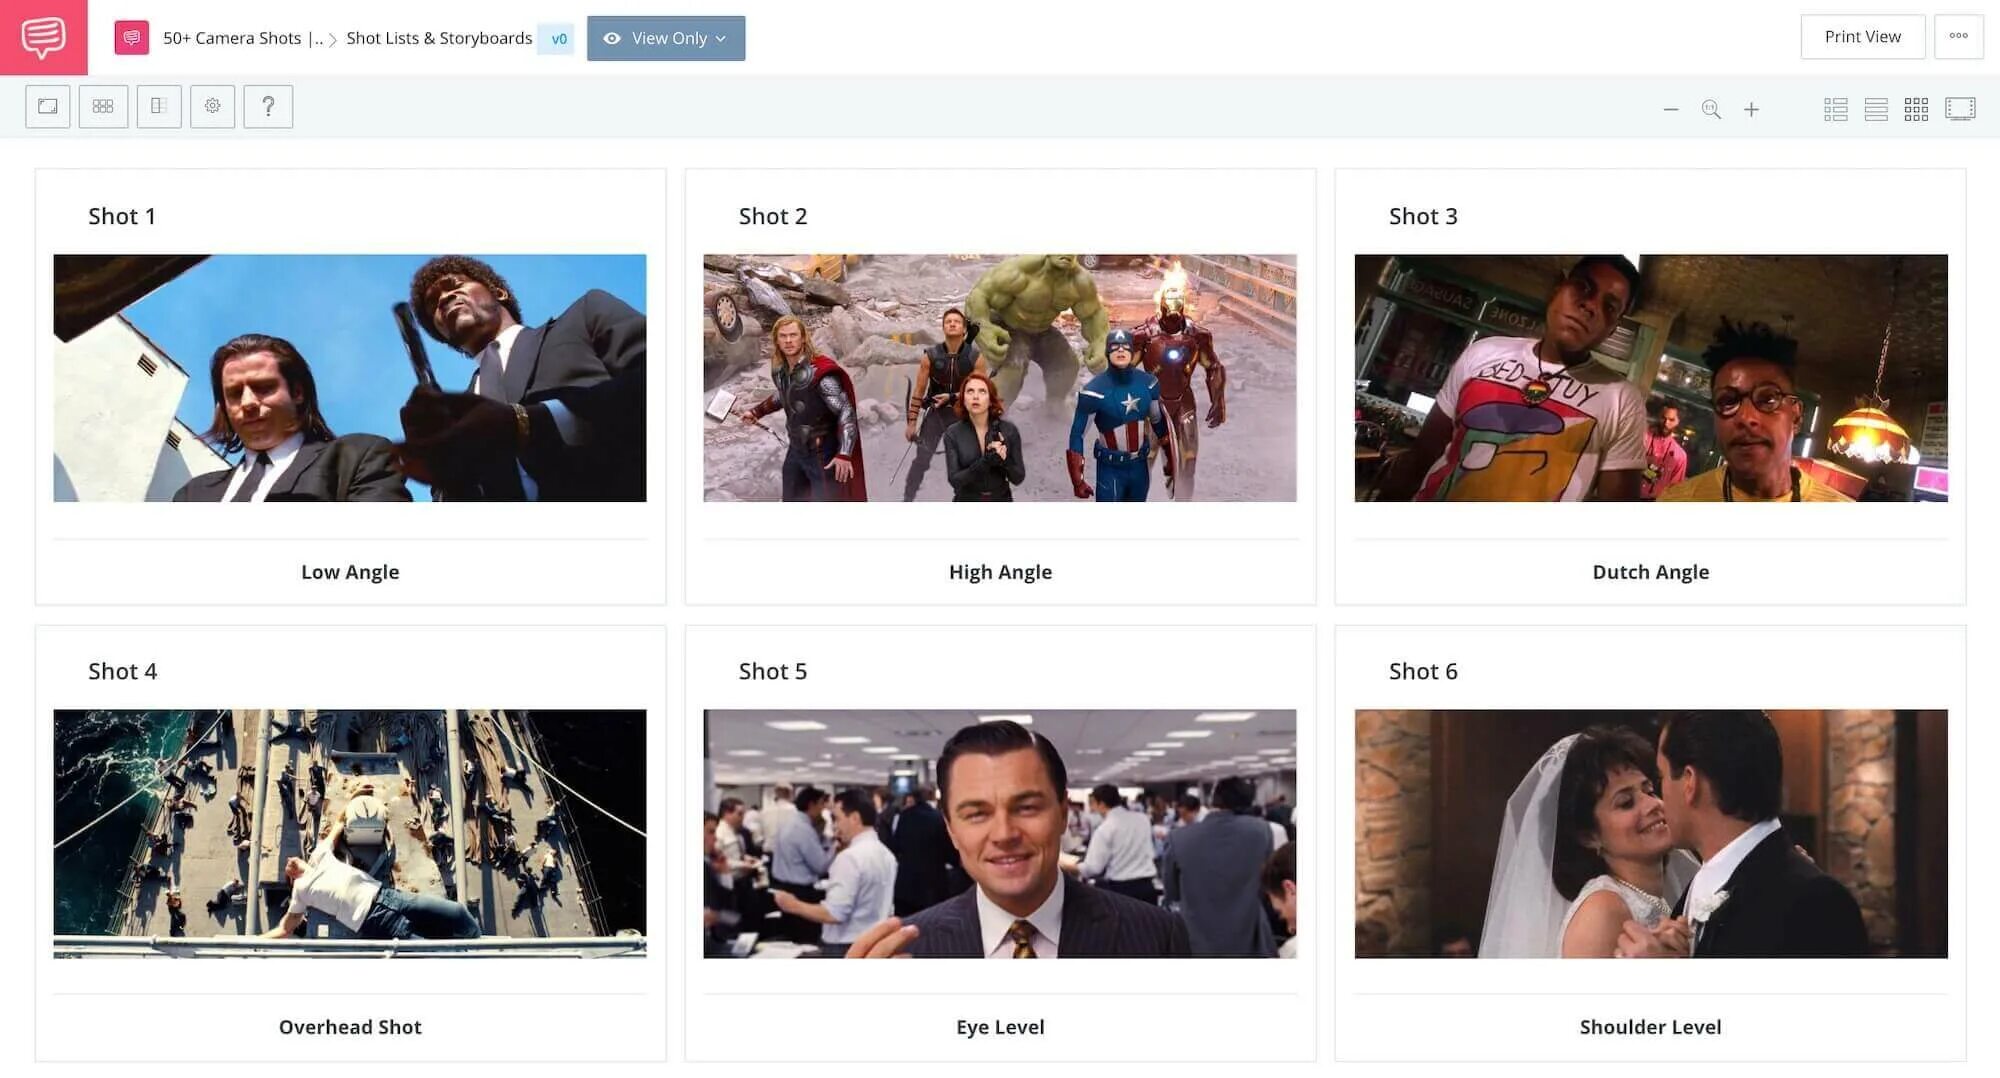
Task: Click the eye icon in View Only
Action: point(612,38)
